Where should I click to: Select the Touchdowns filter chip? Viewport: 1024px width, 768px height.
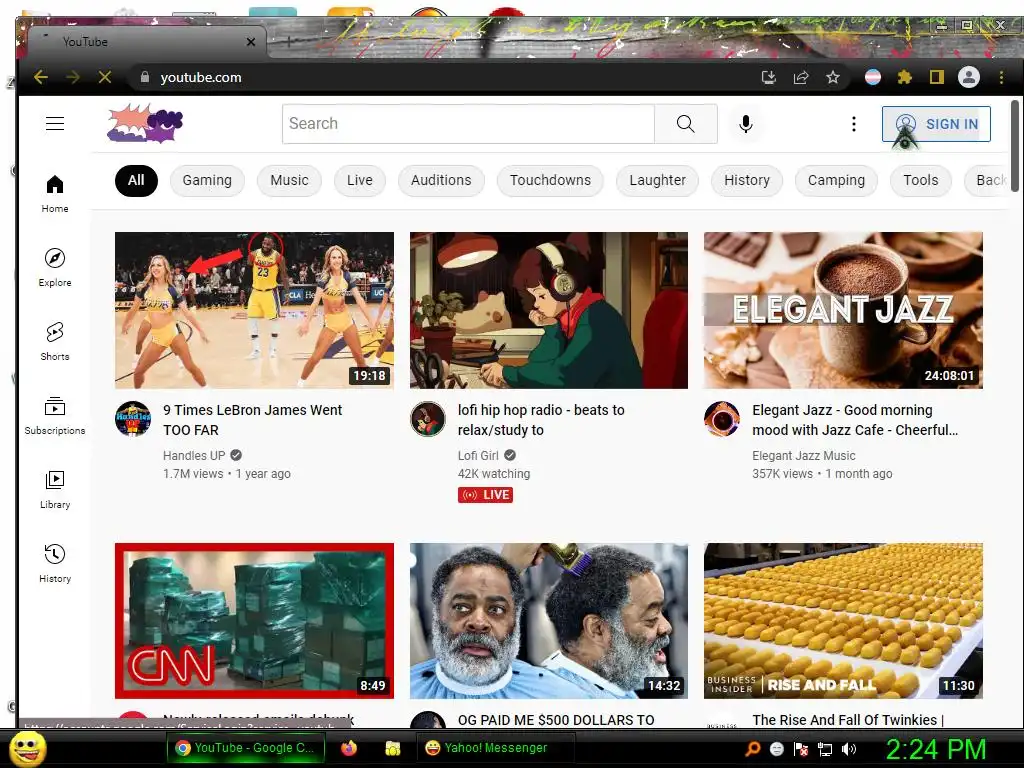(x=550, y=180)
